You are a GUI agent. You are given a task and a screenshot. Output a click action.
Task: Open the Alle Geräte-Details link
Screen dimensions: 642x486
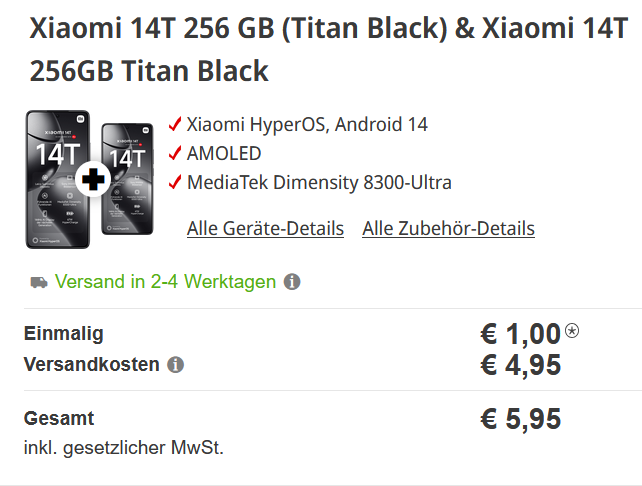(x=265, y=229)
